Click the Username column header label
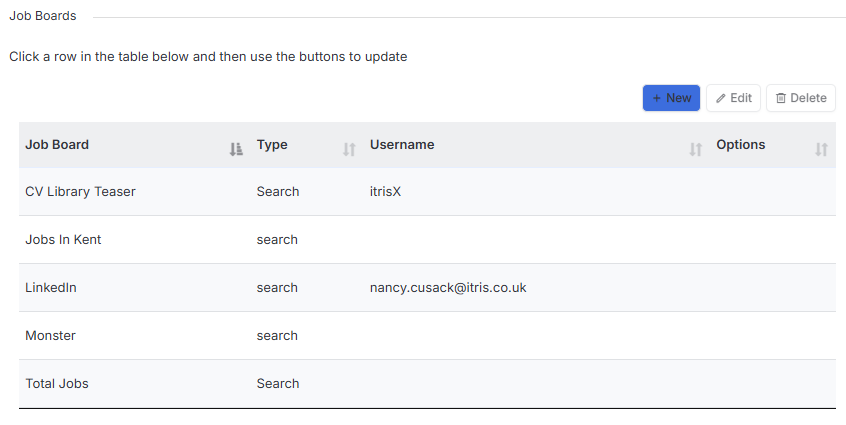846x425 pixels. 402,145
